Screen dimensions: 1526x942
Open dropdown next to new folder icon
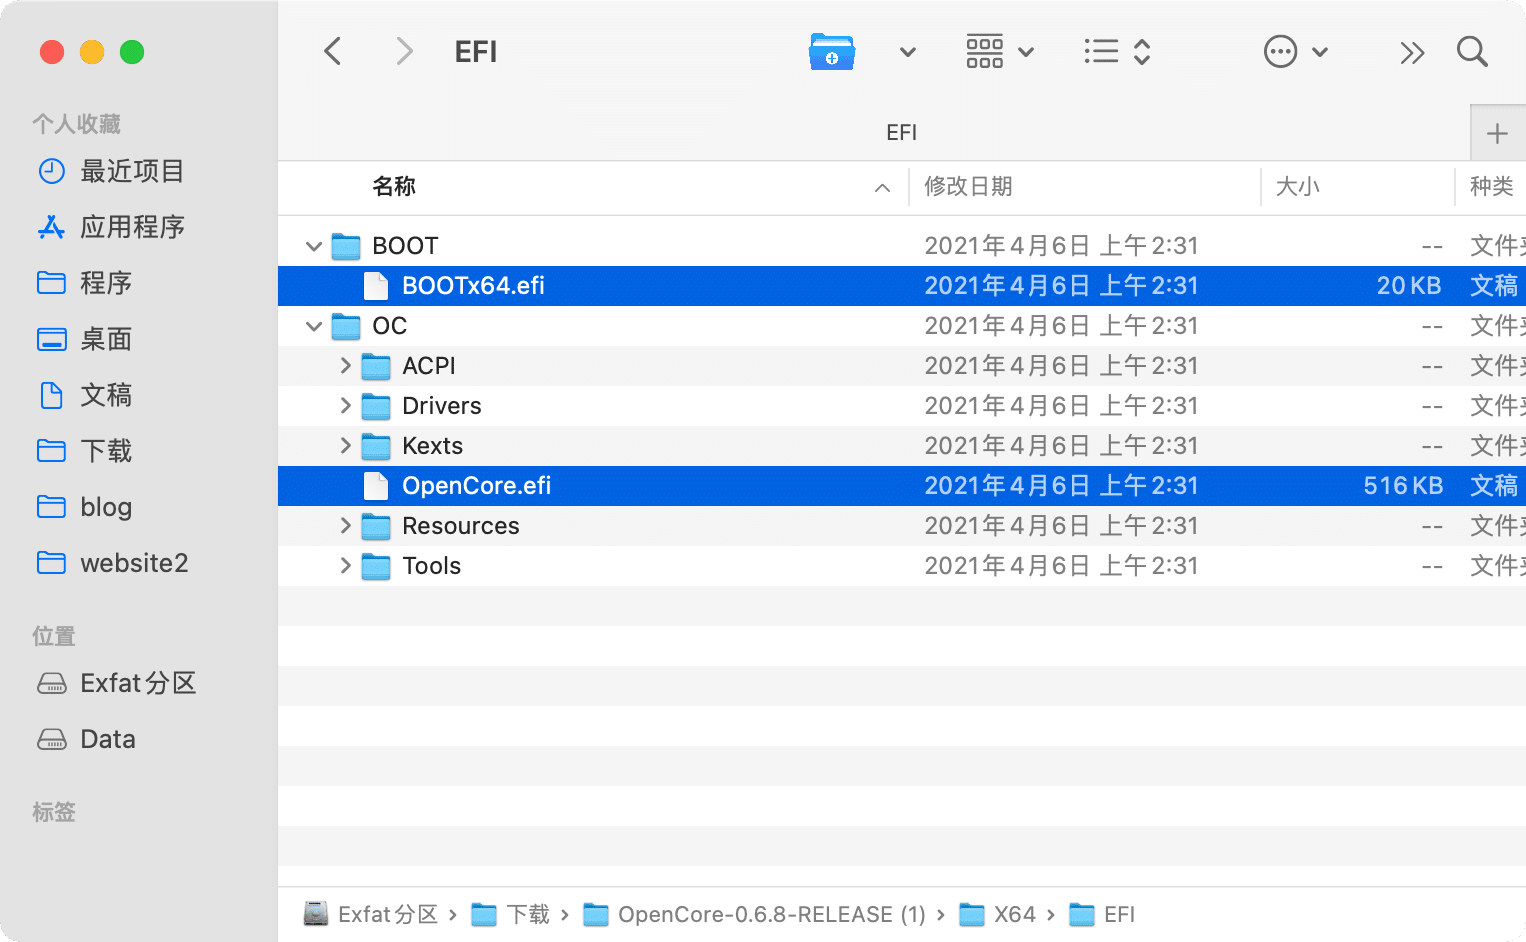908,52
